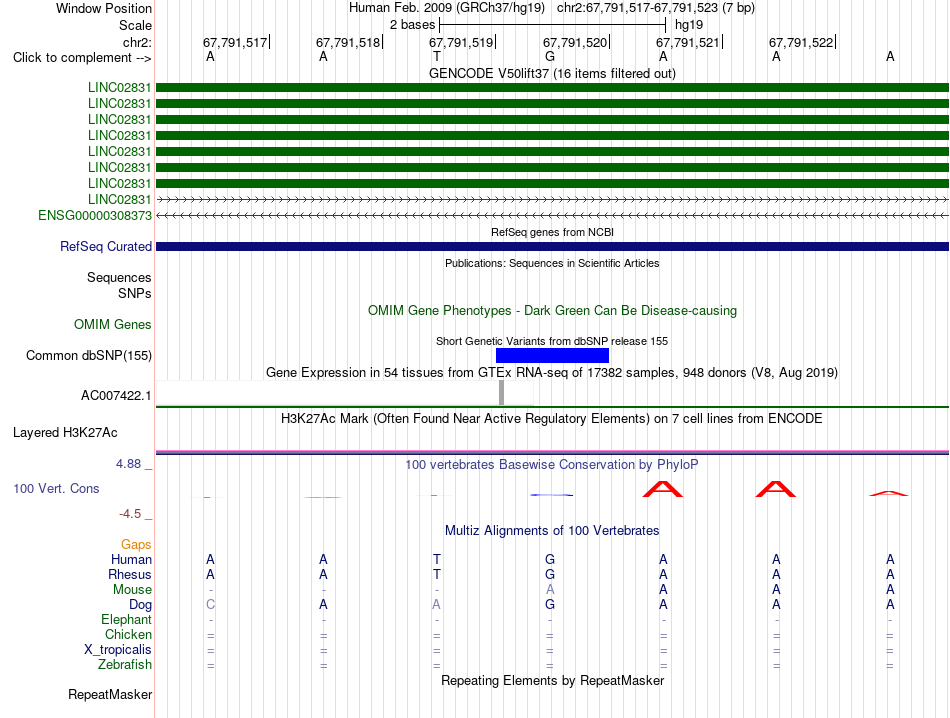
Task: Click position label 67,791,517
Action: [234, 42]
